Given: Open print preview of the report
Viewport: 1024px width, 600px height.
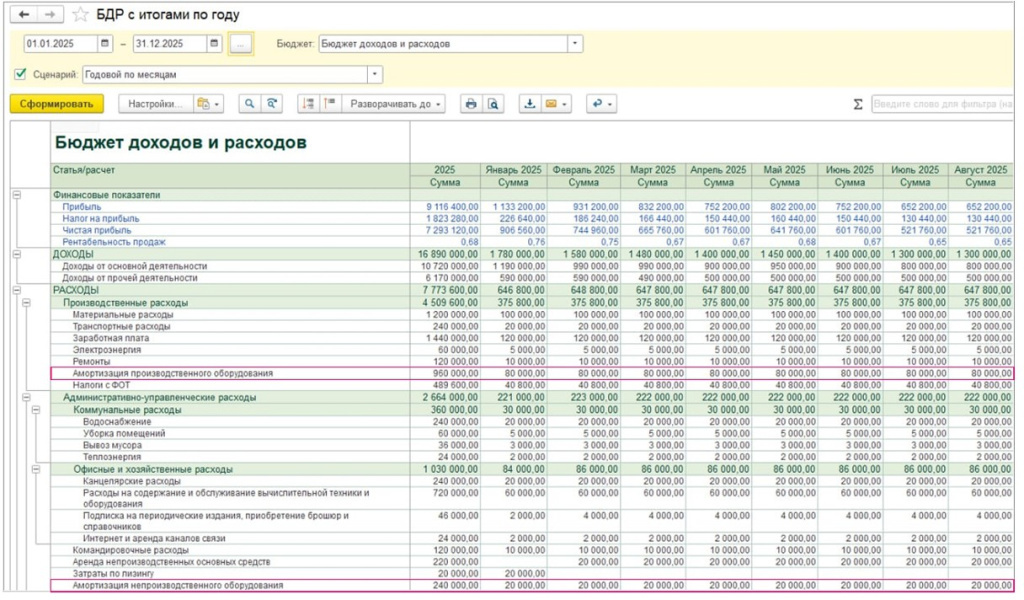Looking at the screenshot, I should point(493,104).
